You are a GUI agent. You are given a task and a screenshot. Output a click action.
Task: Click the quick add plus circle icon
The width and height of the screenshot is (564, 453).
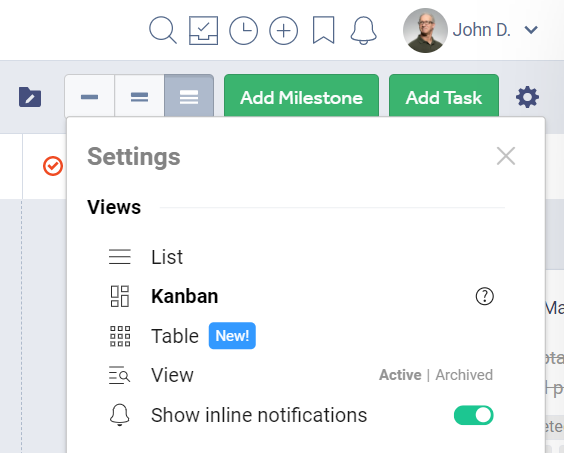click(x=283, y=31)
